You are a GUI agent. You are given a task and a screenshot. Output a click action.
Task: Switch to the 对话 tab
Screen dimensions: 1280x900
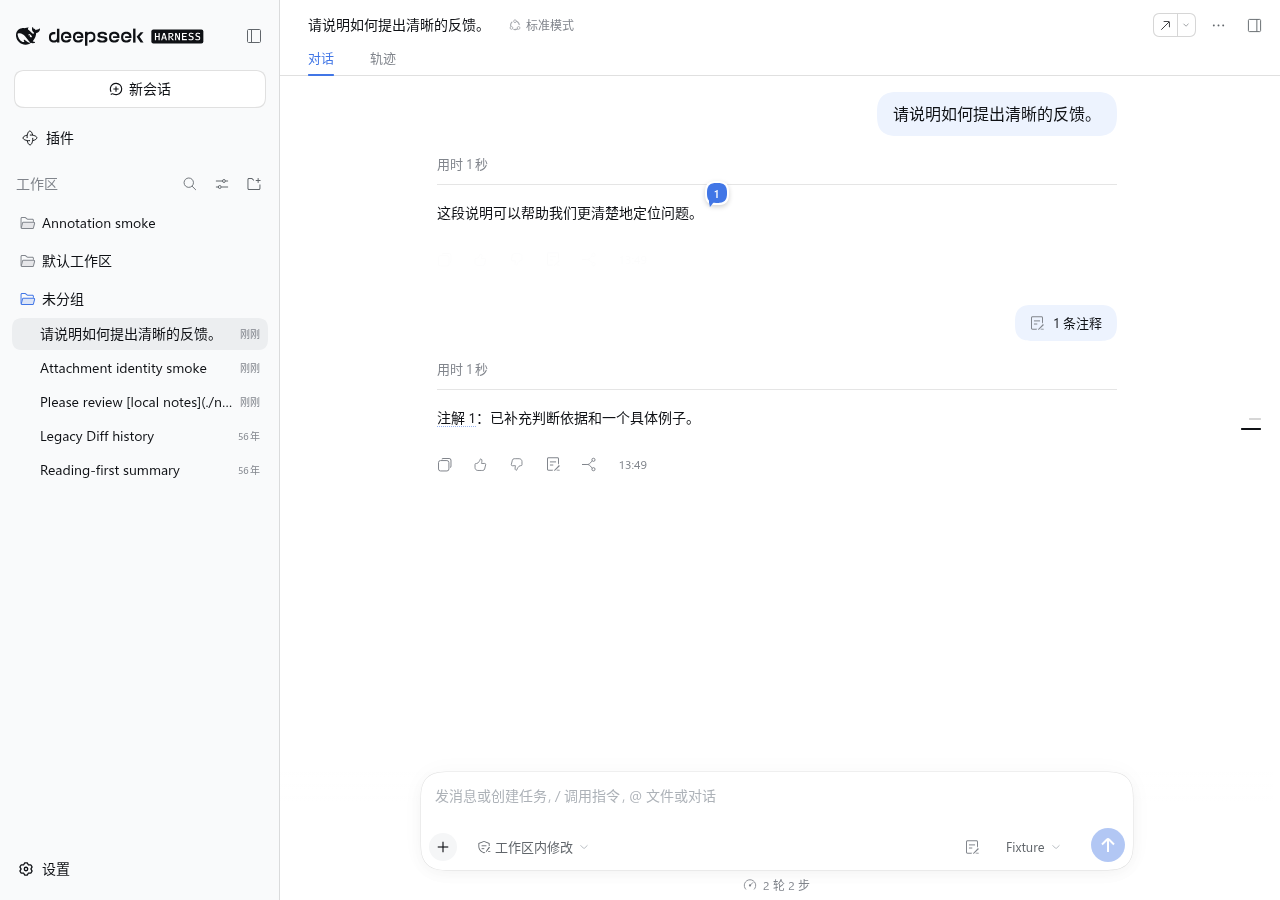click(x=321, y=59)
